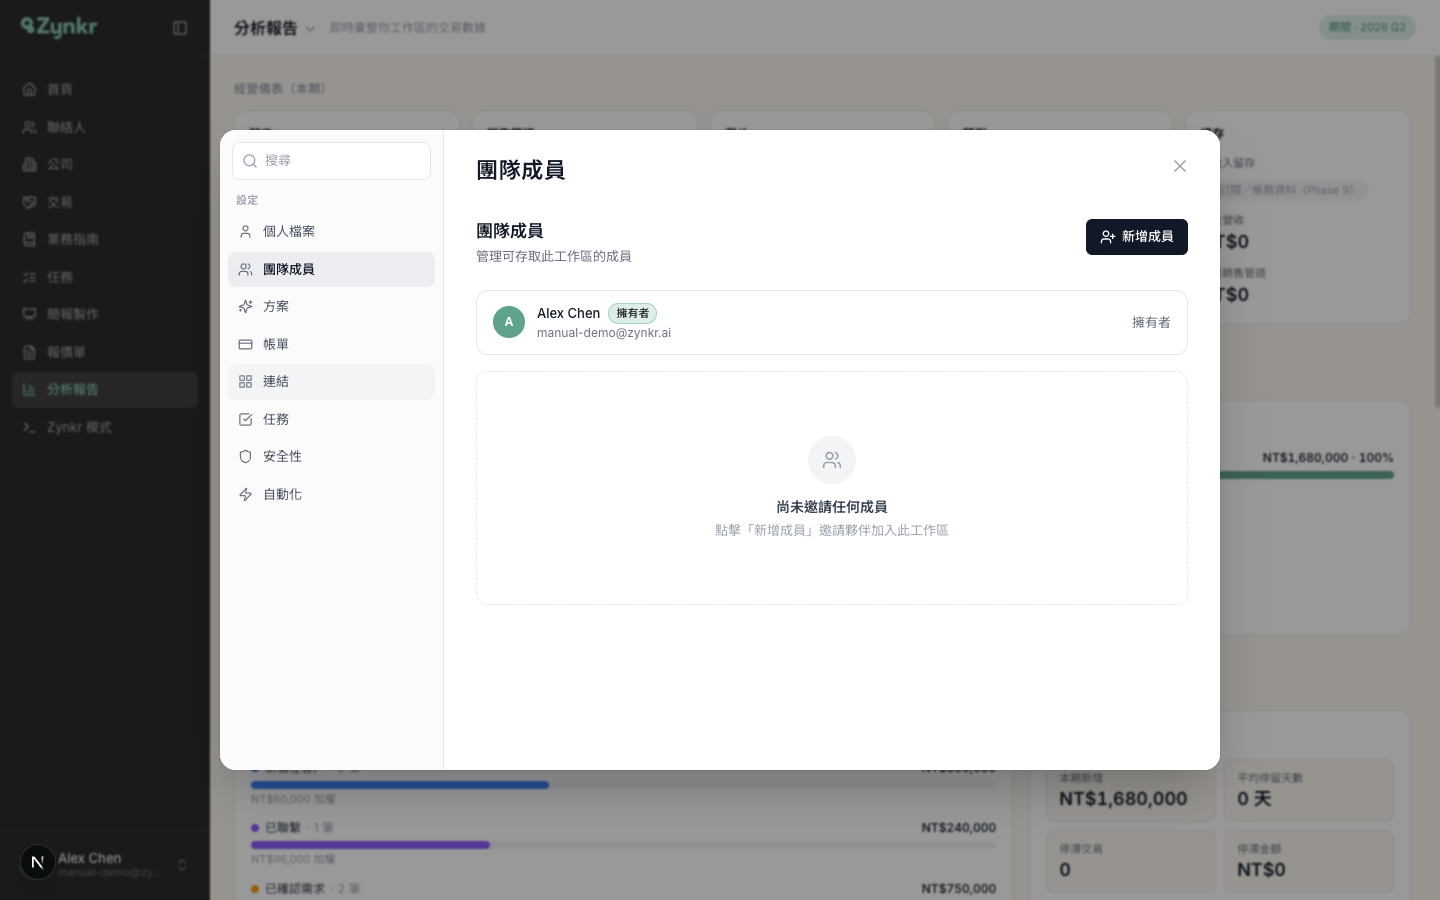Image resolution: width=1440 pixels, height=900 pixels.
Task: Focus the 搜尋 search field
Action: click(331, 161)
